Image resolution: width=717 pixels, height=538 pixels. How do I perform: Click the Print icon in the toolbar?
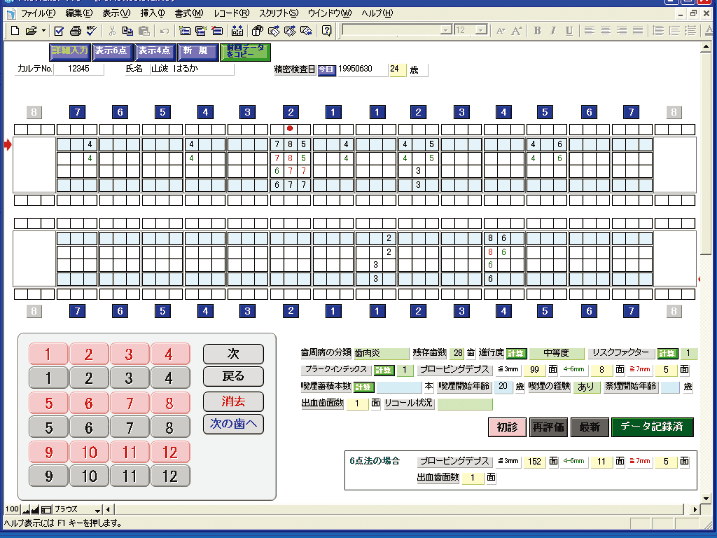pos(75,31)
